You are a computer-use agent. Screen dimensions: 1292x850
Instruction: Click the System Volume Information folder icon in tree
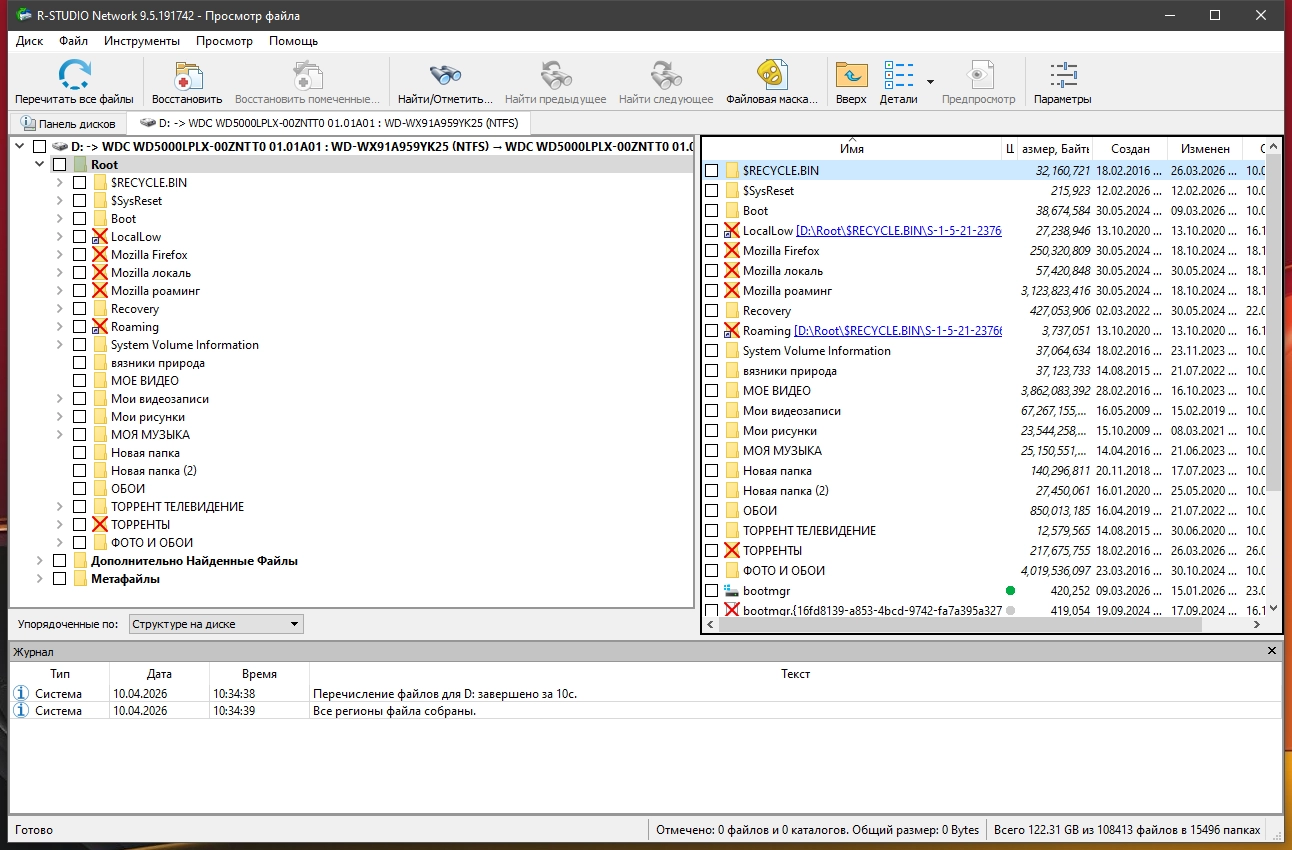(100, 345)
